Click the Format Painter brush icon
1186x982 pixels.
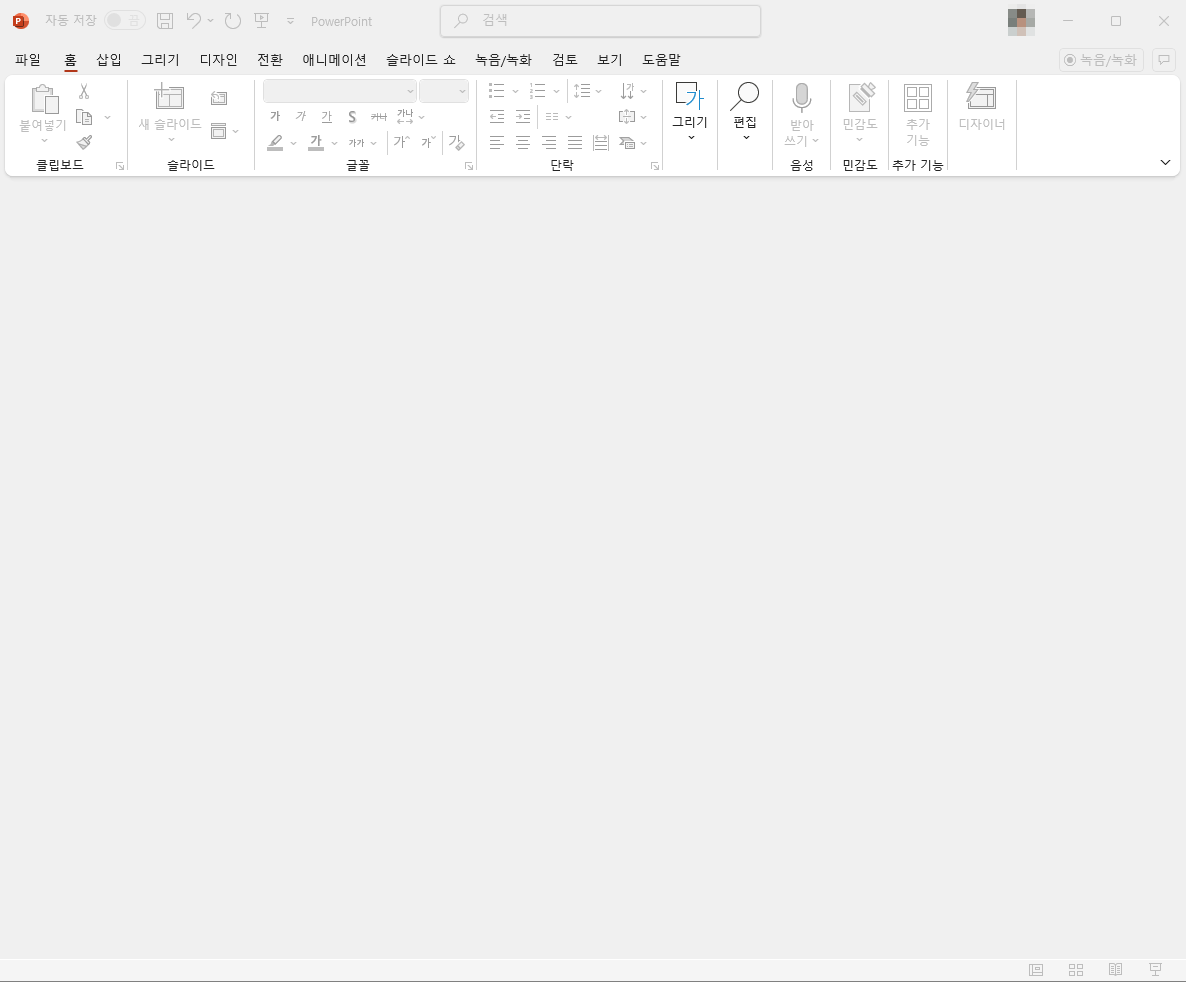(x=85, y=142)
